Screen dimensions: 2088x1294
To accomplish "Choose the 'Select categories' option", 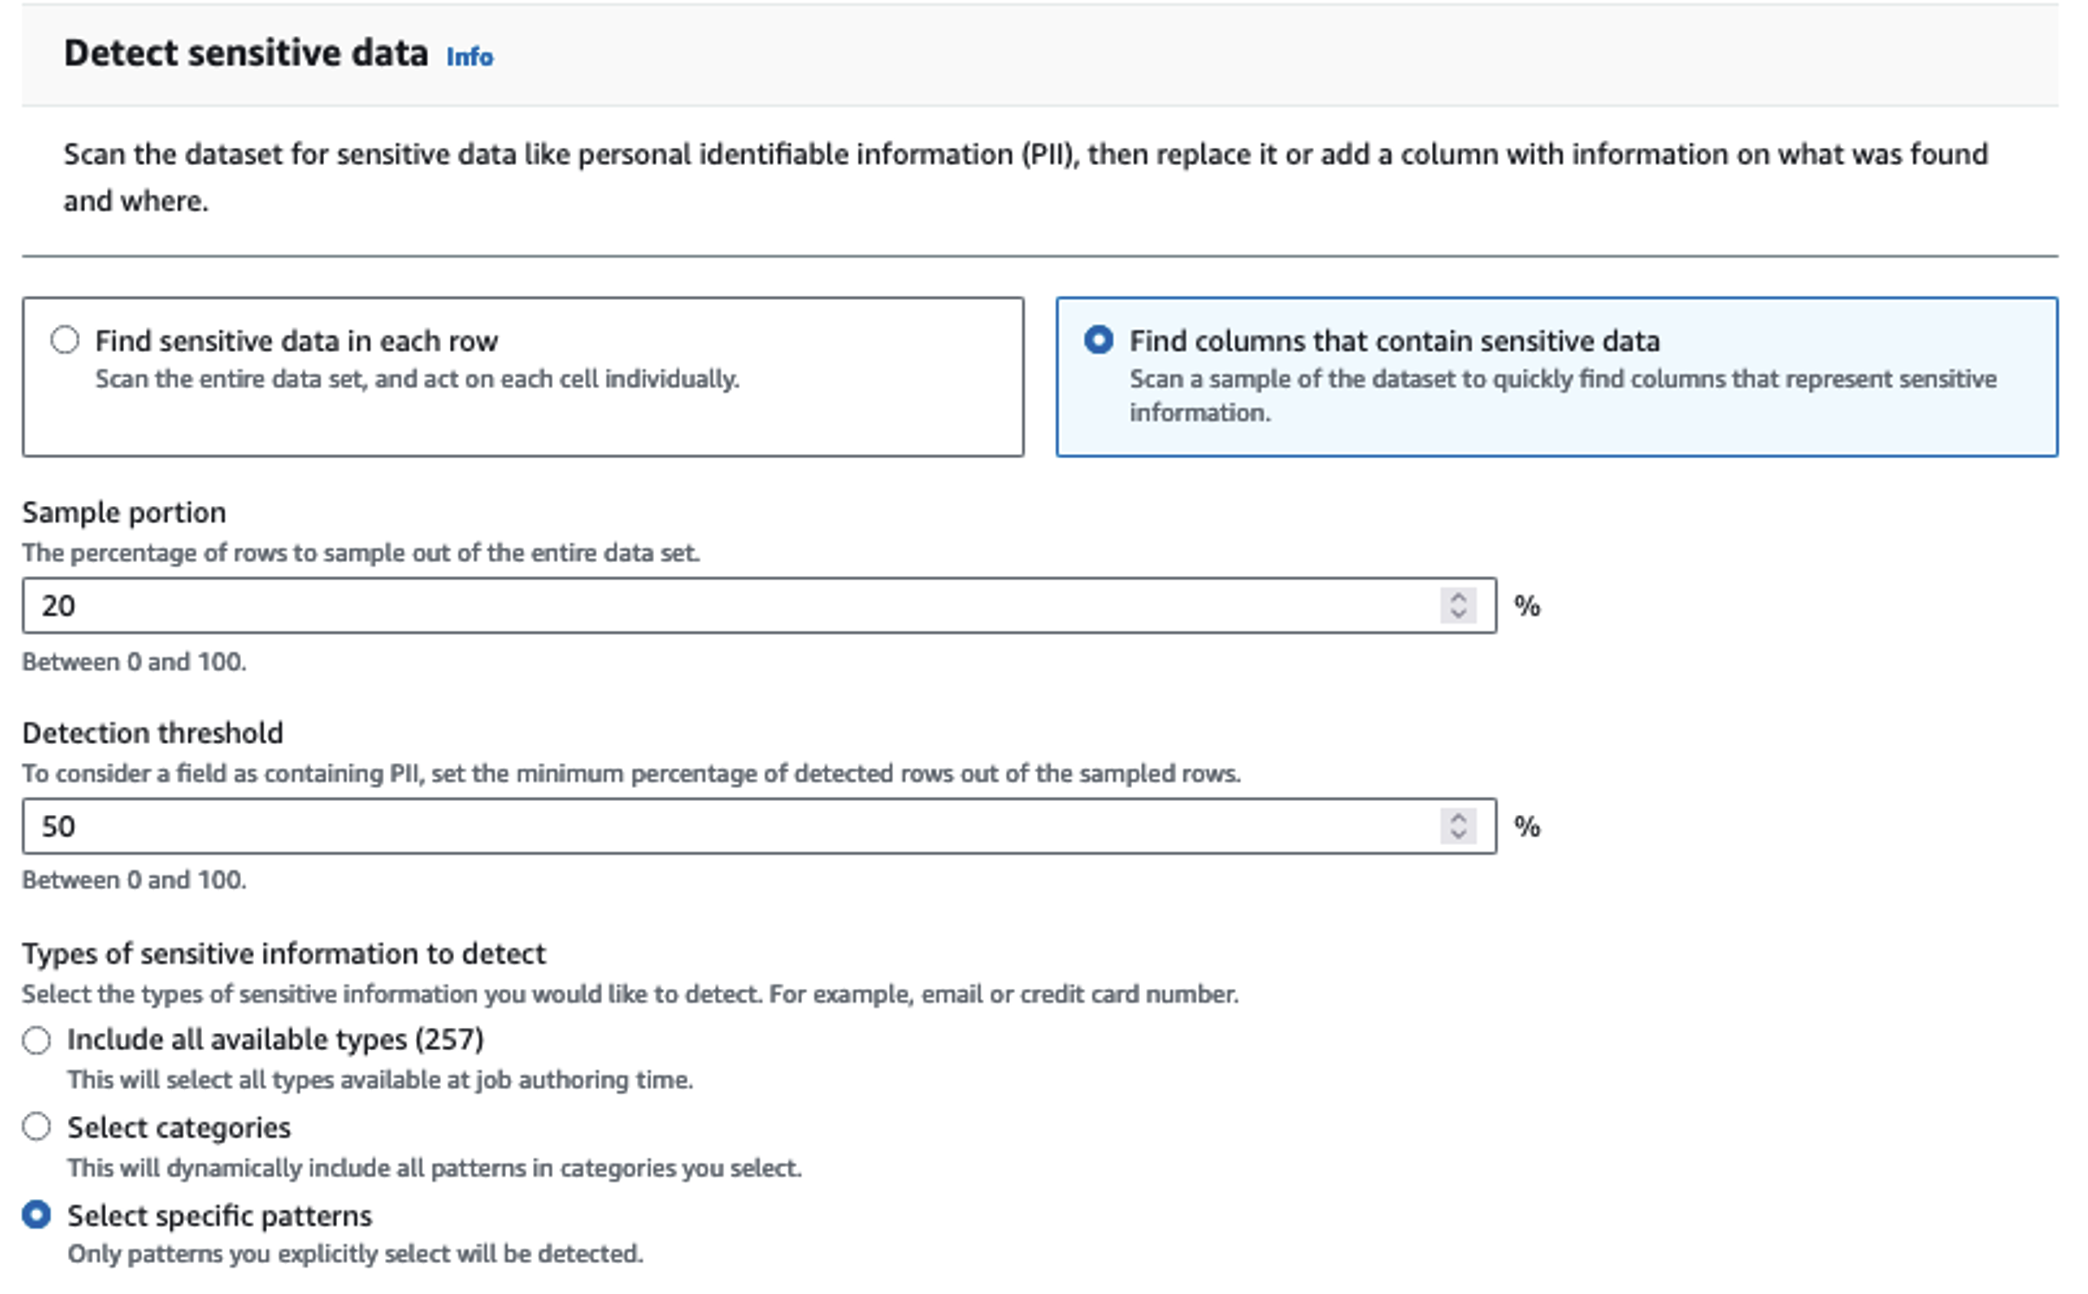I will [x=37, y=1127].
